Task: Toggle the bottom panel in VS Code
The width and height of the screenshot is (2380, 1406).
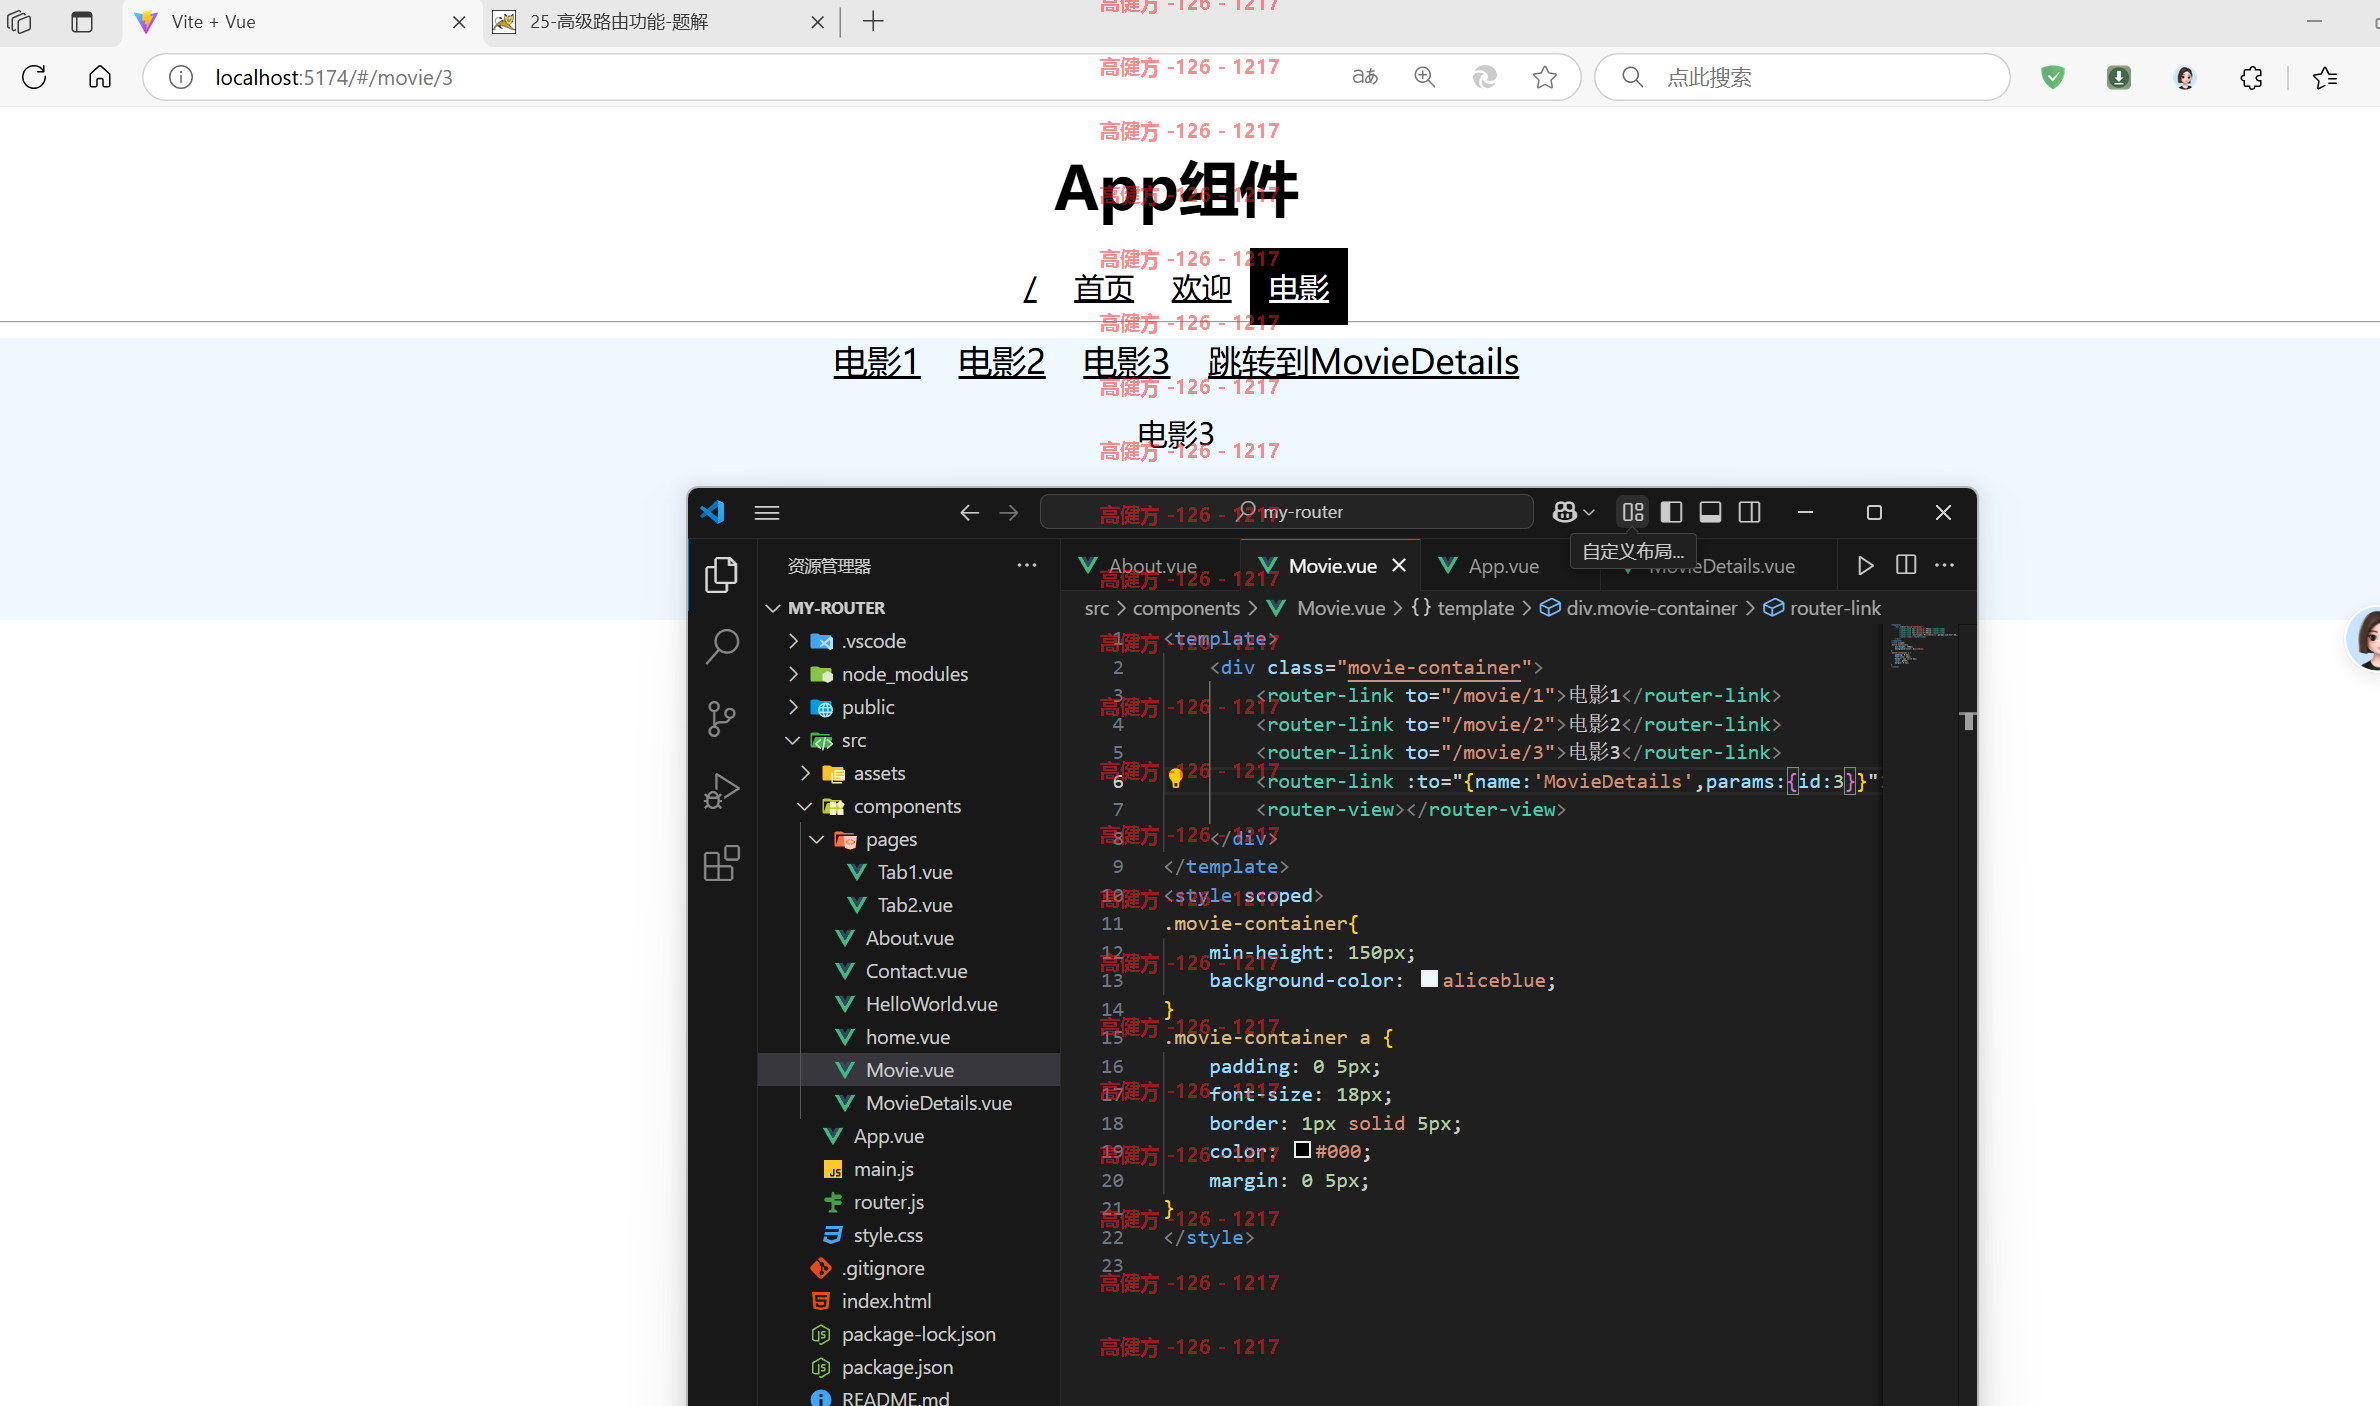Action: pos(1710,512)
